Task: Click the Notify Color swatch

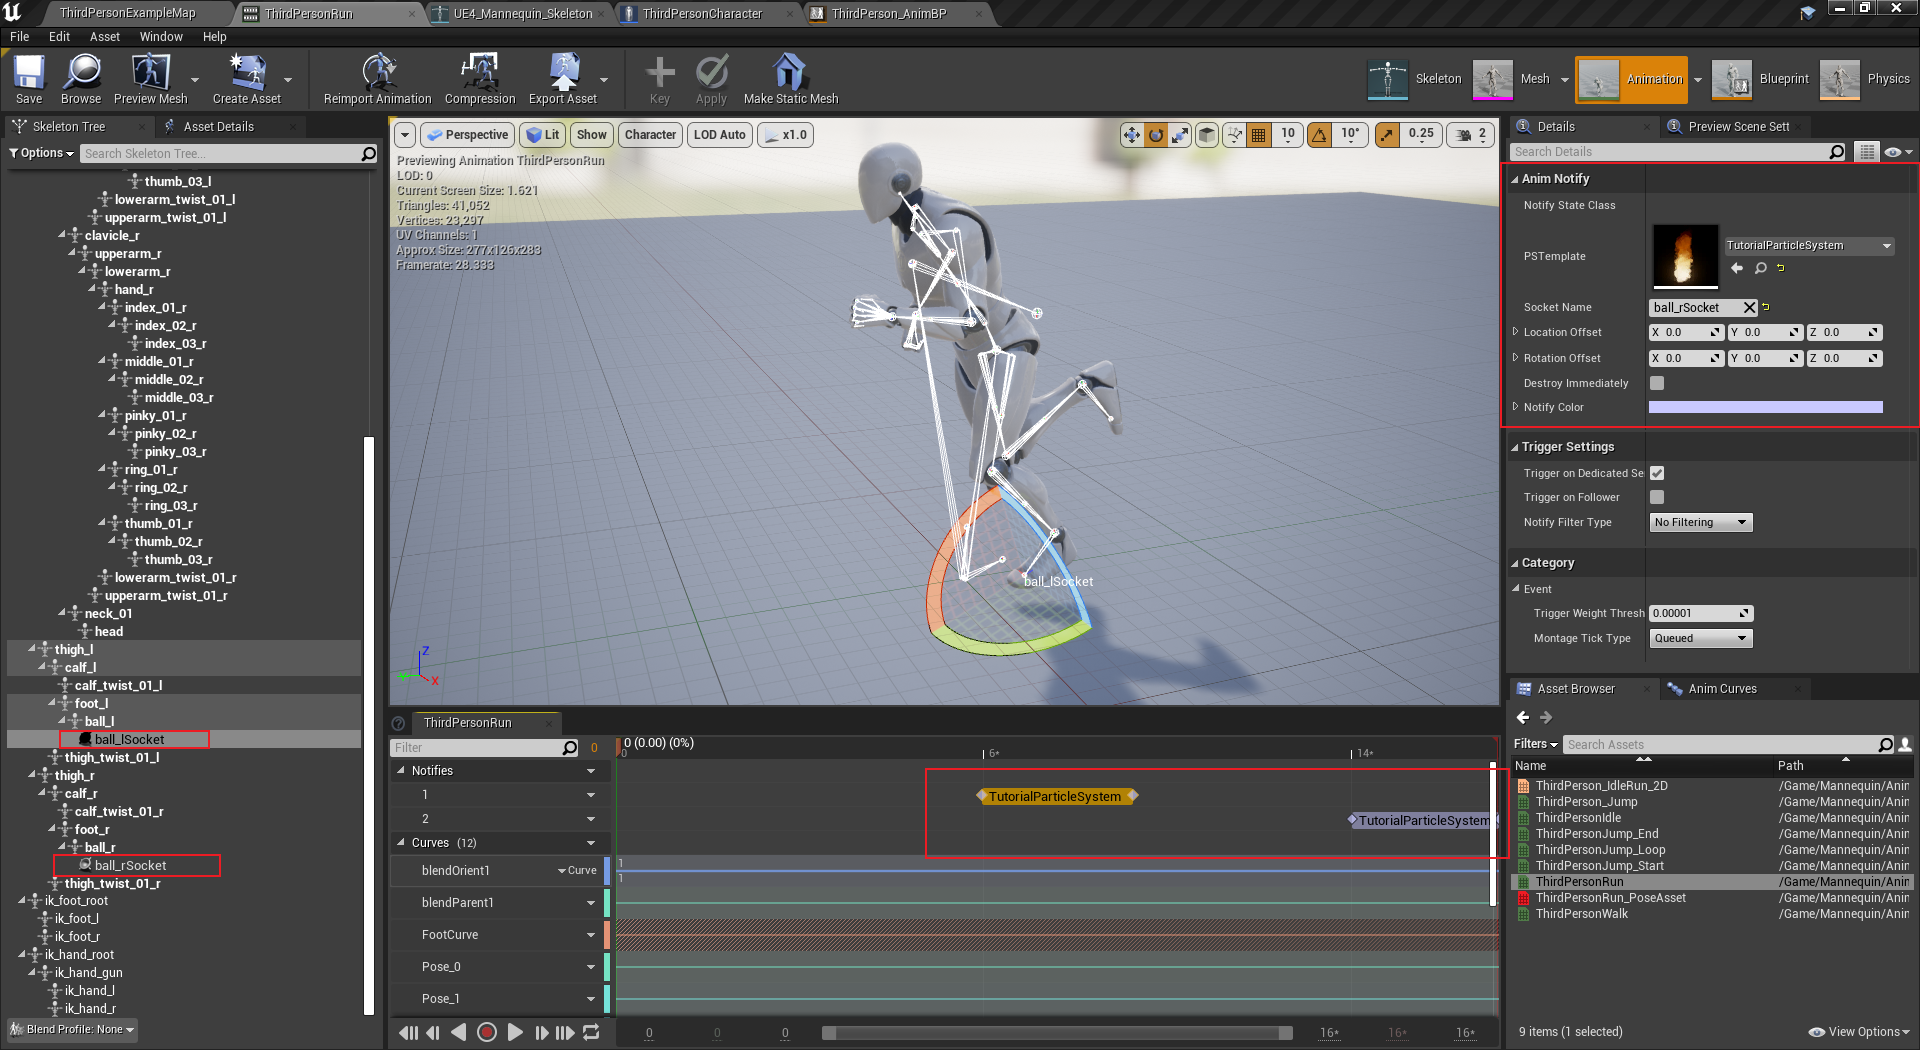Action: (1765, 407)
